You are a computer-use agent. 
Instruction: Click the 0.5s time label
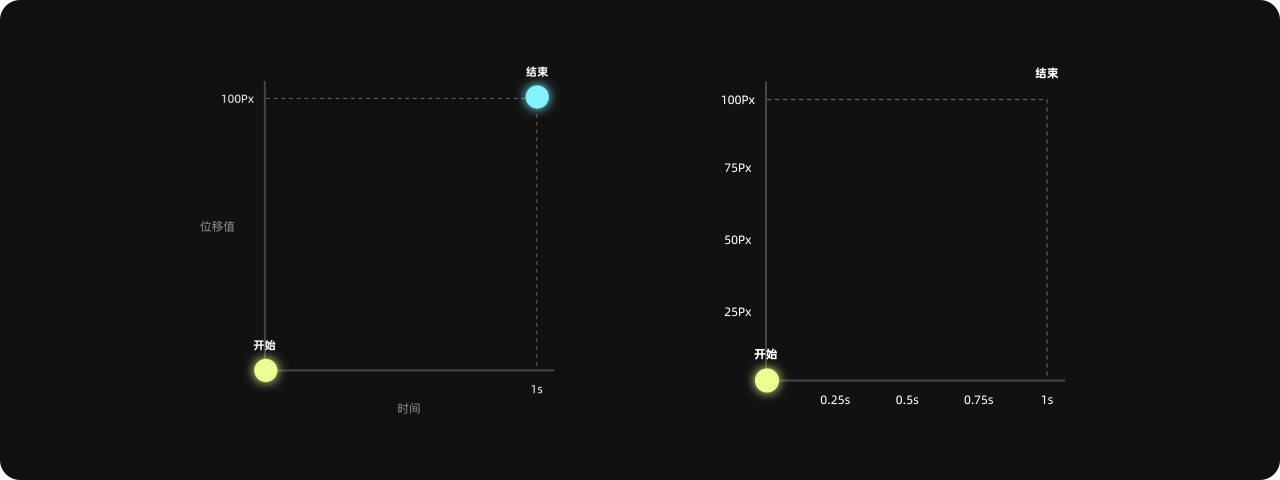(907, 400)
